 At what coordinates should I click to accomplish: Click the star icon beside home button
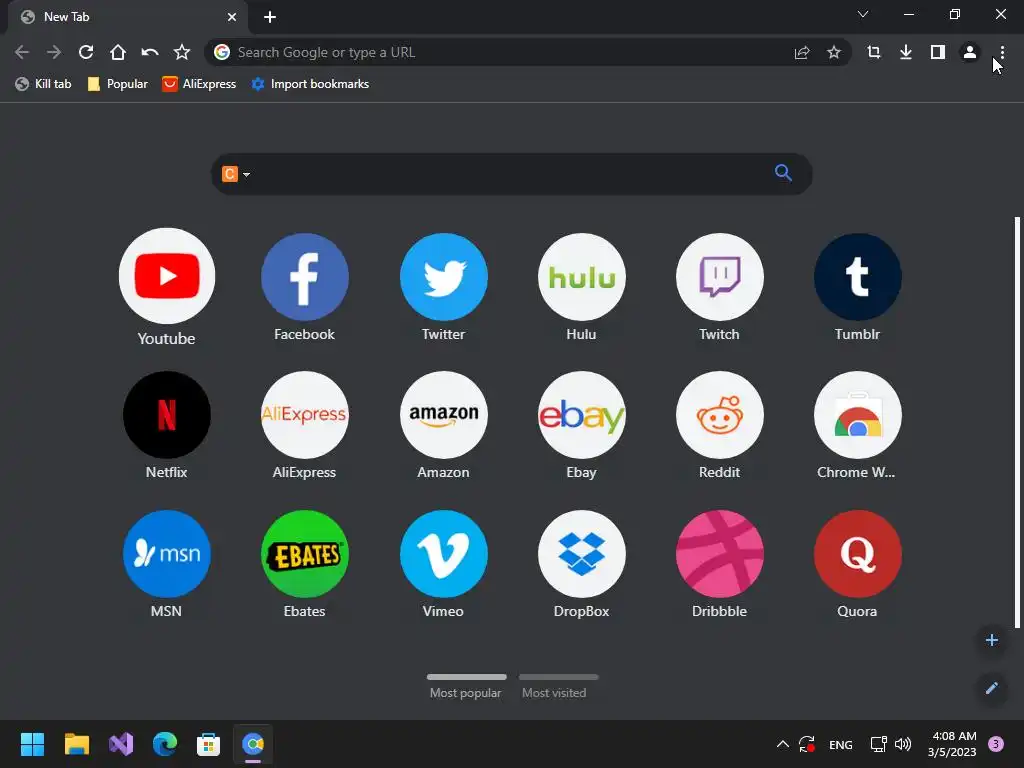coord(182,52)
